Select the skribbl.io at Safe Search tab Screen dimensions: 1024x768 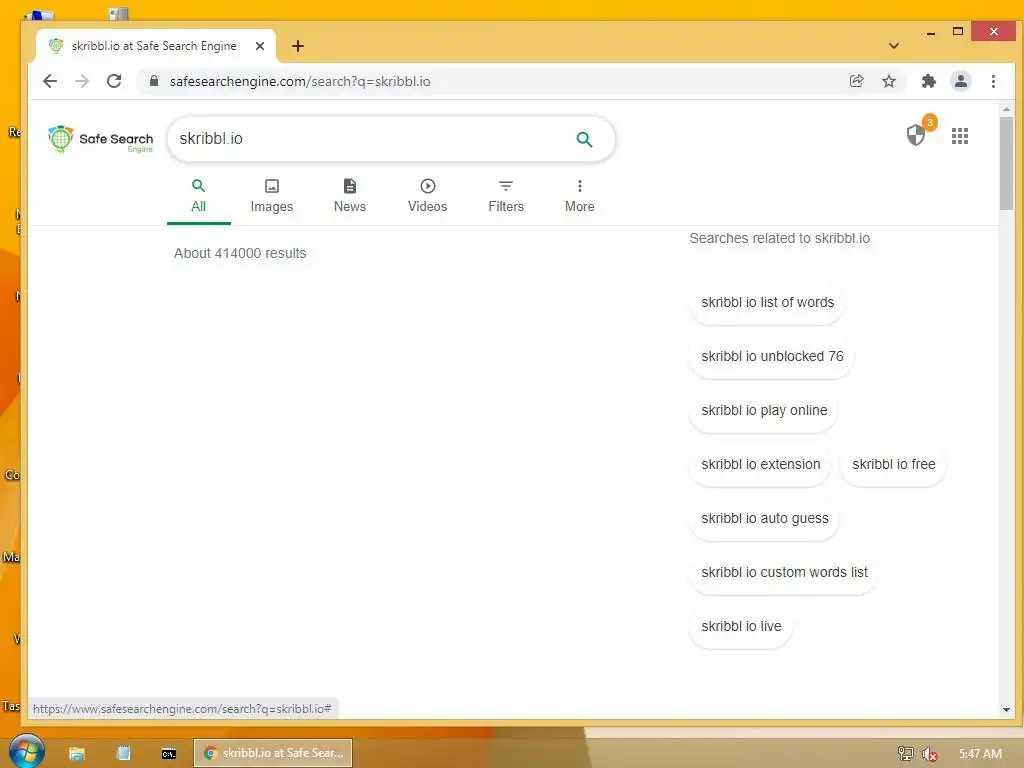pos(153,46)
